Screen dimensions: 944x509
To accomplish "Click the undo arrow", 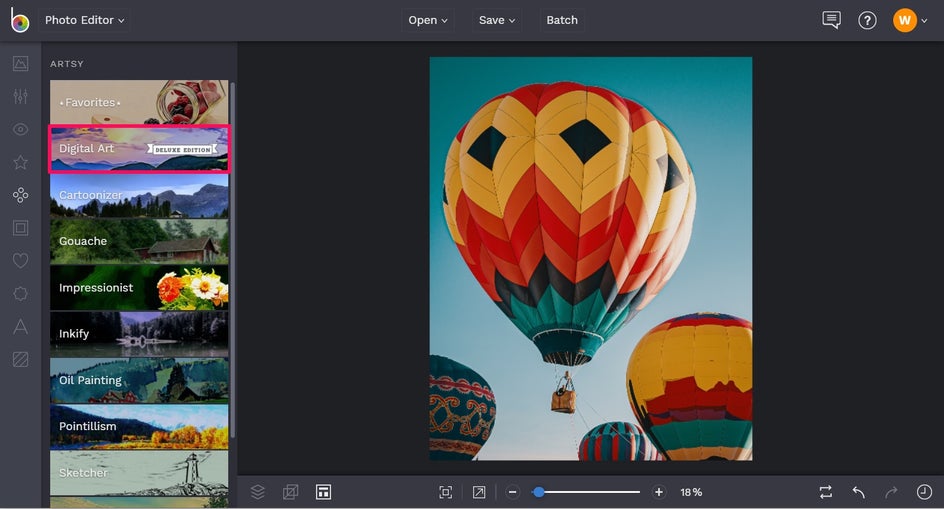I will [x=858, y=492].
